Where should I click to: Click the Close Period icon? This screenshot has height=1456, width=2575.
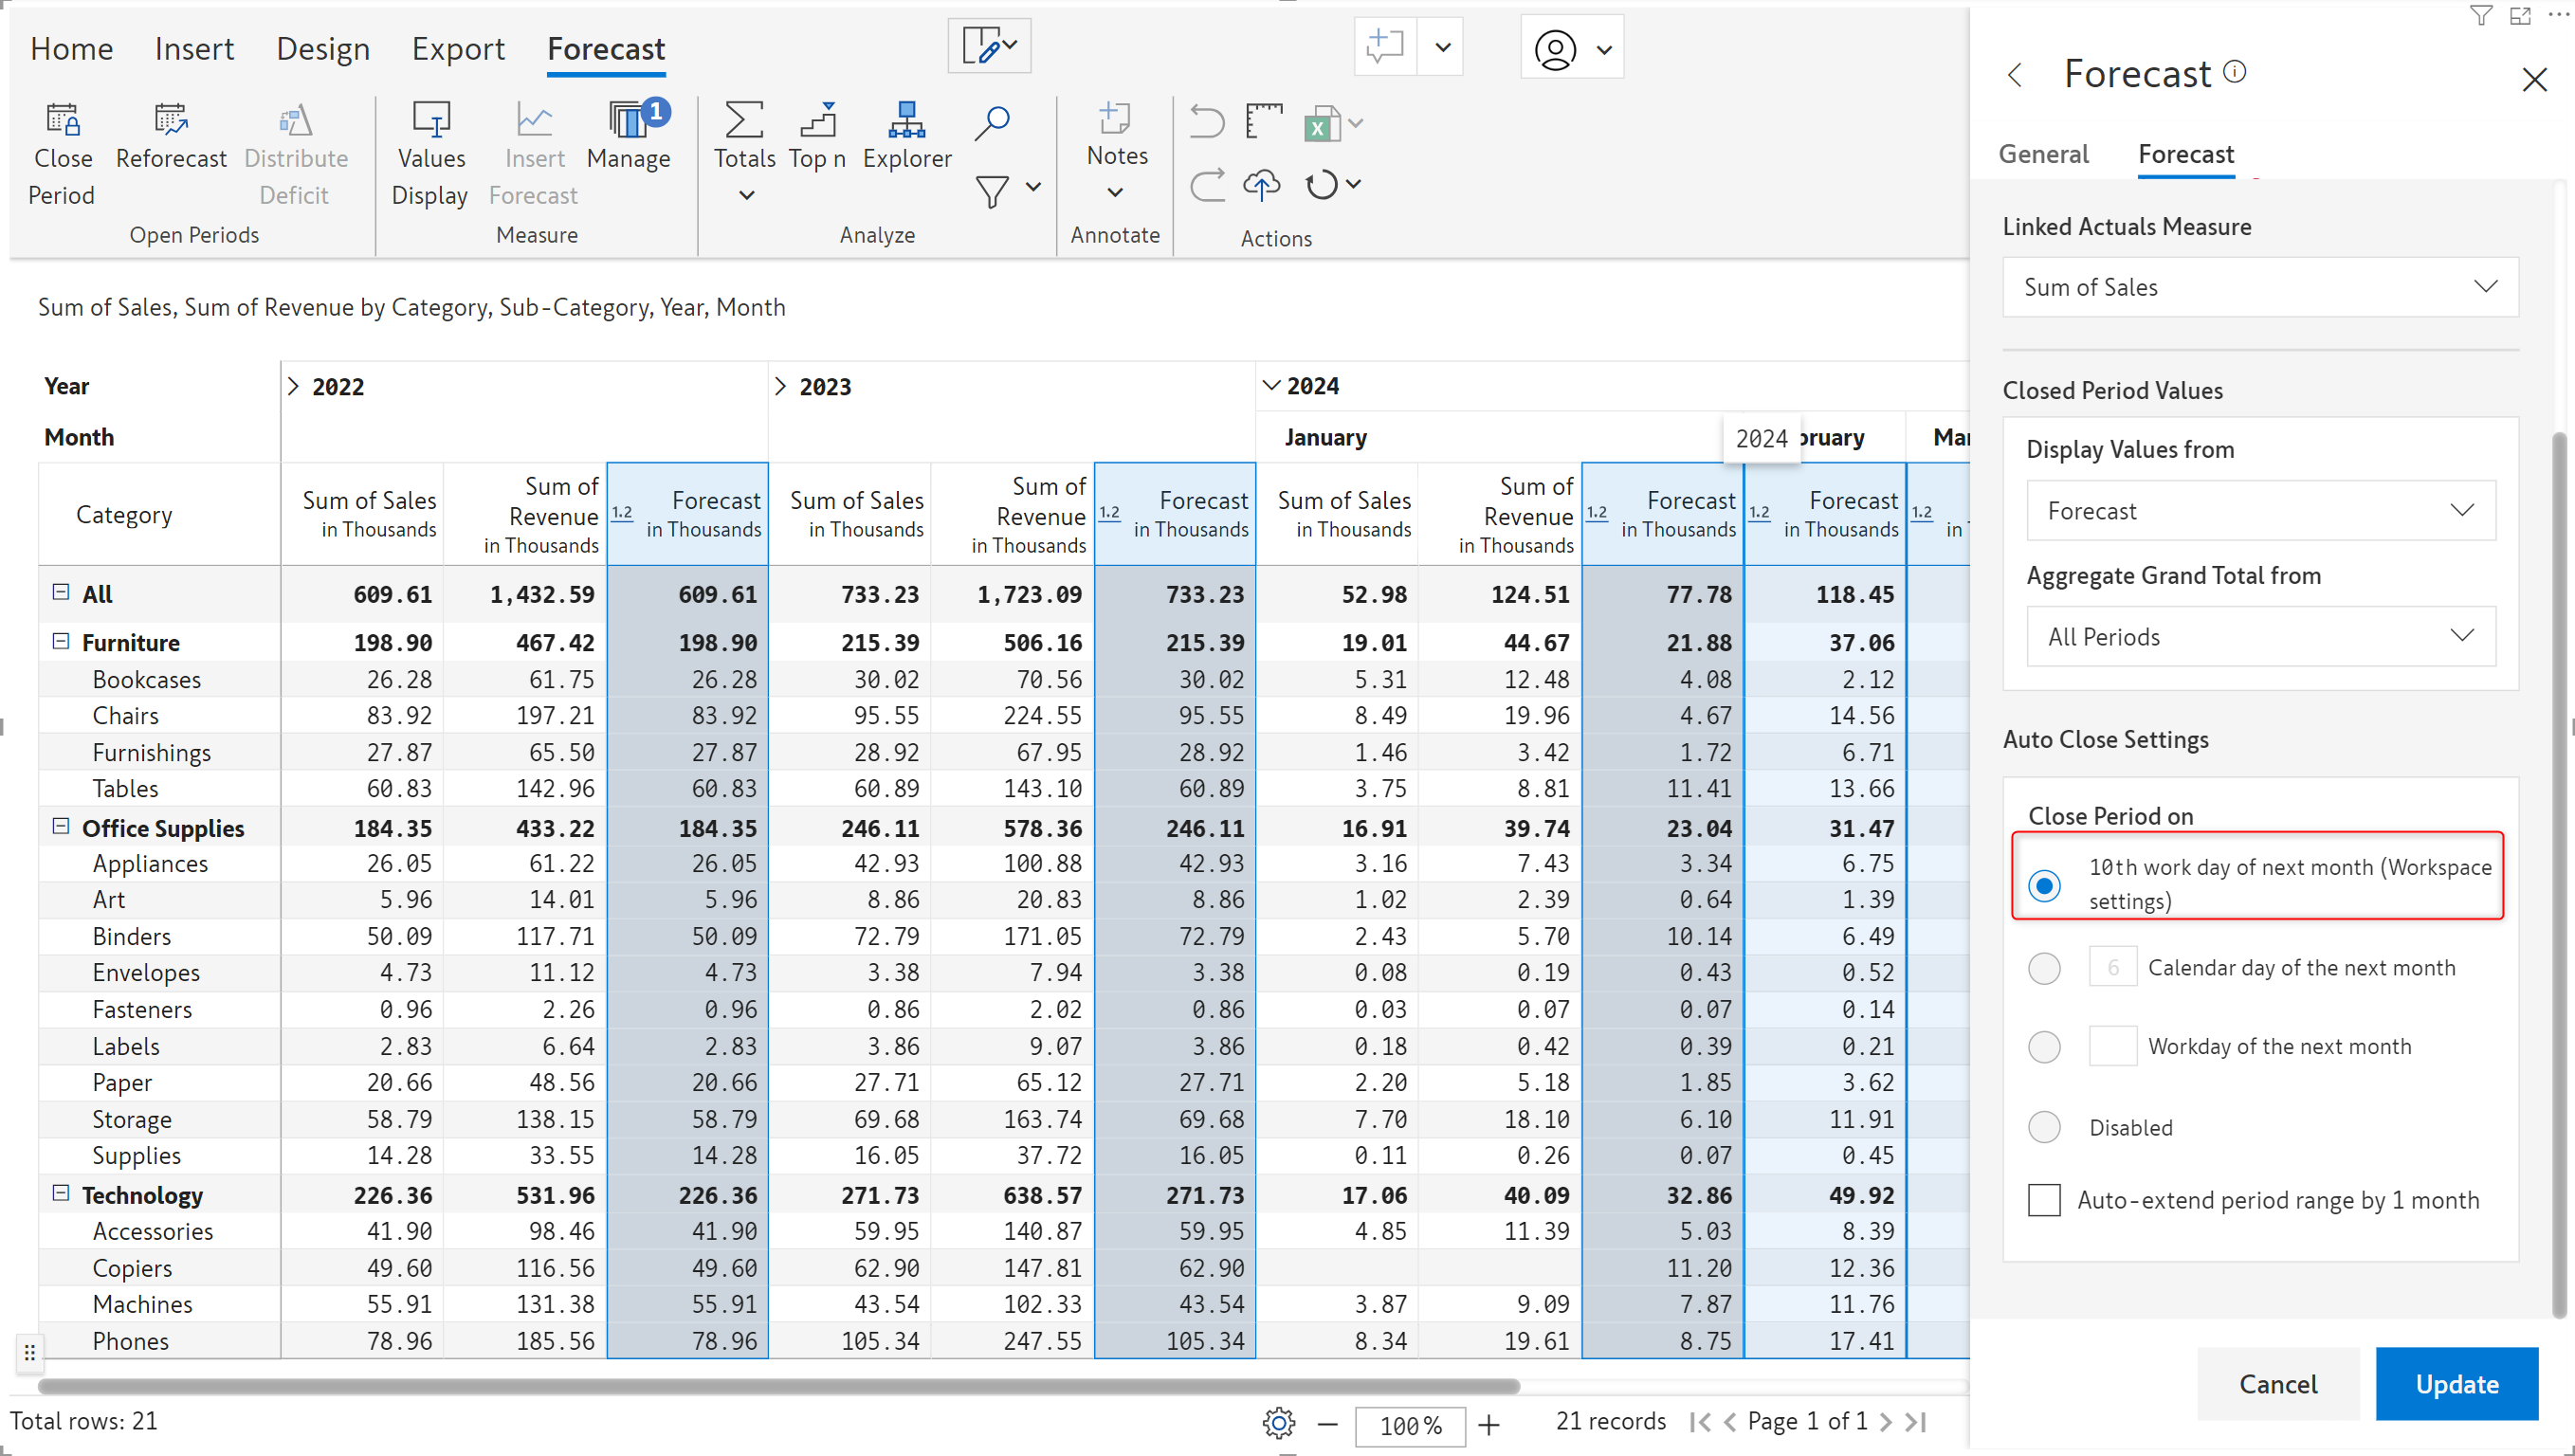pos(62,121)
